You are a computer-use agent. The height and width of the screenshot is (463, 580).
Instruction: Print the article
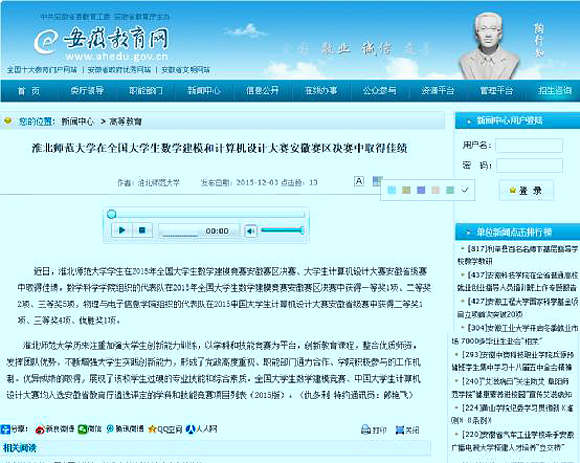[x=374, y=430]
